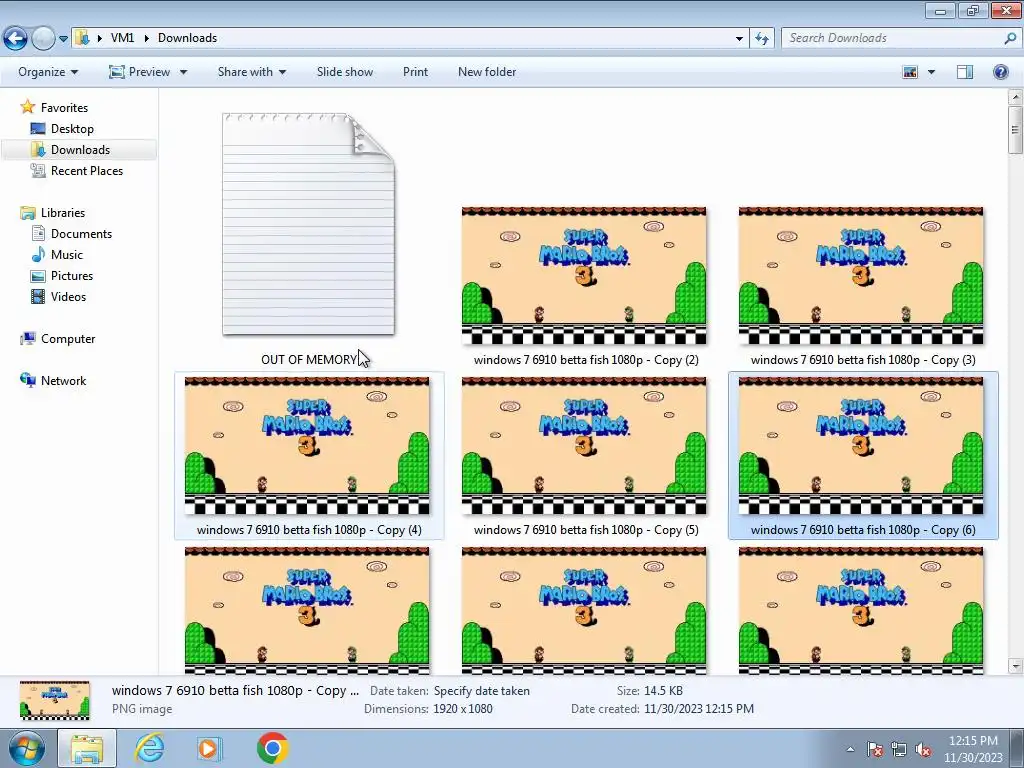Expand the arrow between VM1 and Downloads

coord(146,38)
